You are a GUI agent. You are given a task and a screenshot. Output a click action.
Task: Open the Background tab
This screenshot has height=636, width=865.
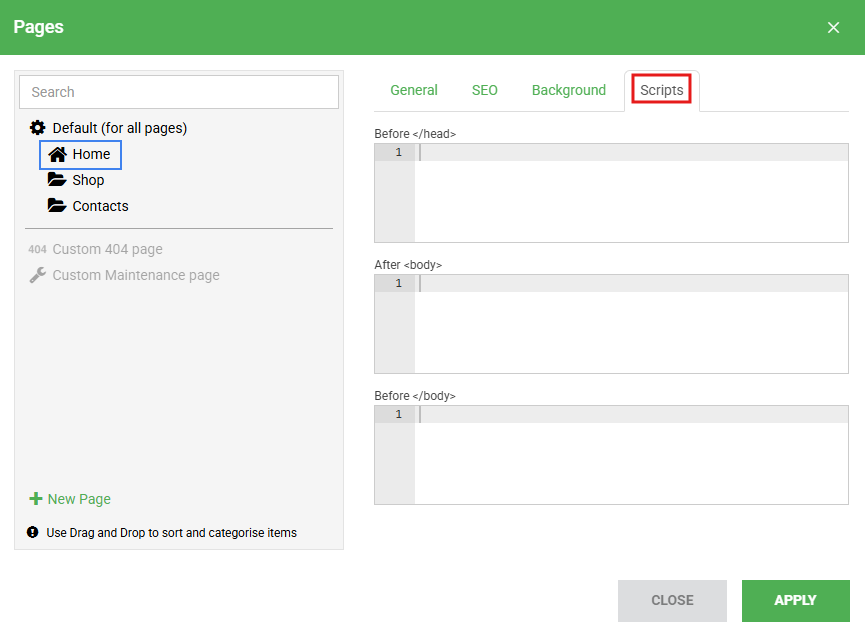(568, 90)
